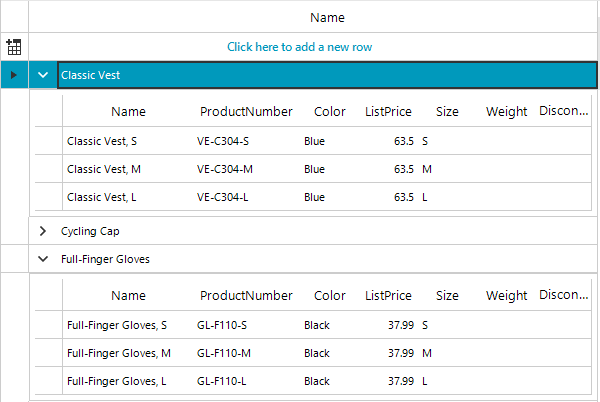Image resolution: width=600 pixels, height=402 pixels.
Task: Click the new row grid icon
Action: click(14, 47)
